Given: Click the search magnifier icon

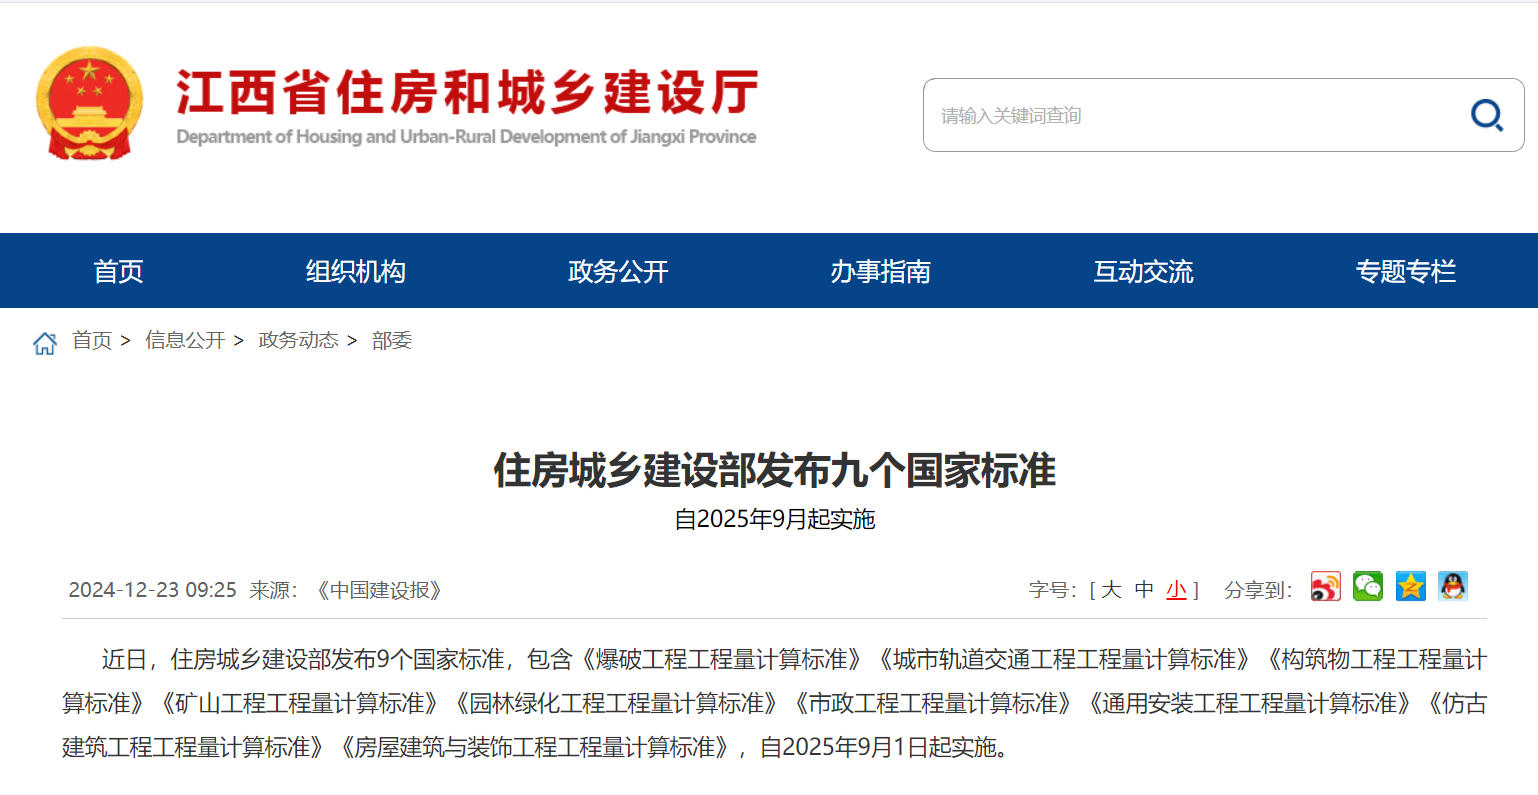Looking at the screenshot, I should 1487,115.
